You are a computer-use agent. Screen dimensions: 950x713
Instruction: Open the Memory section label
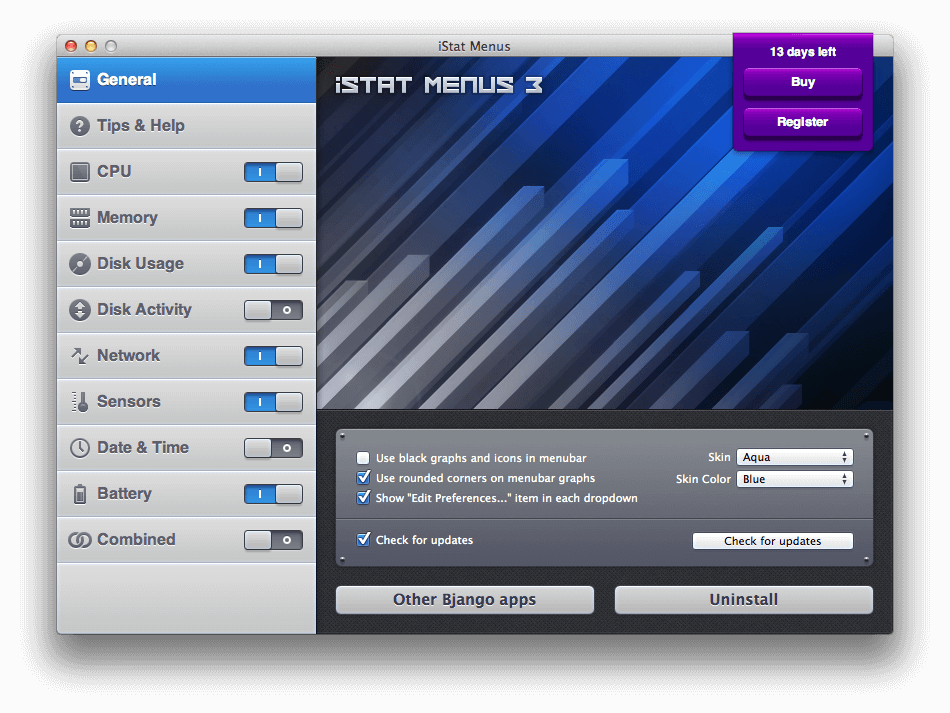127,218
